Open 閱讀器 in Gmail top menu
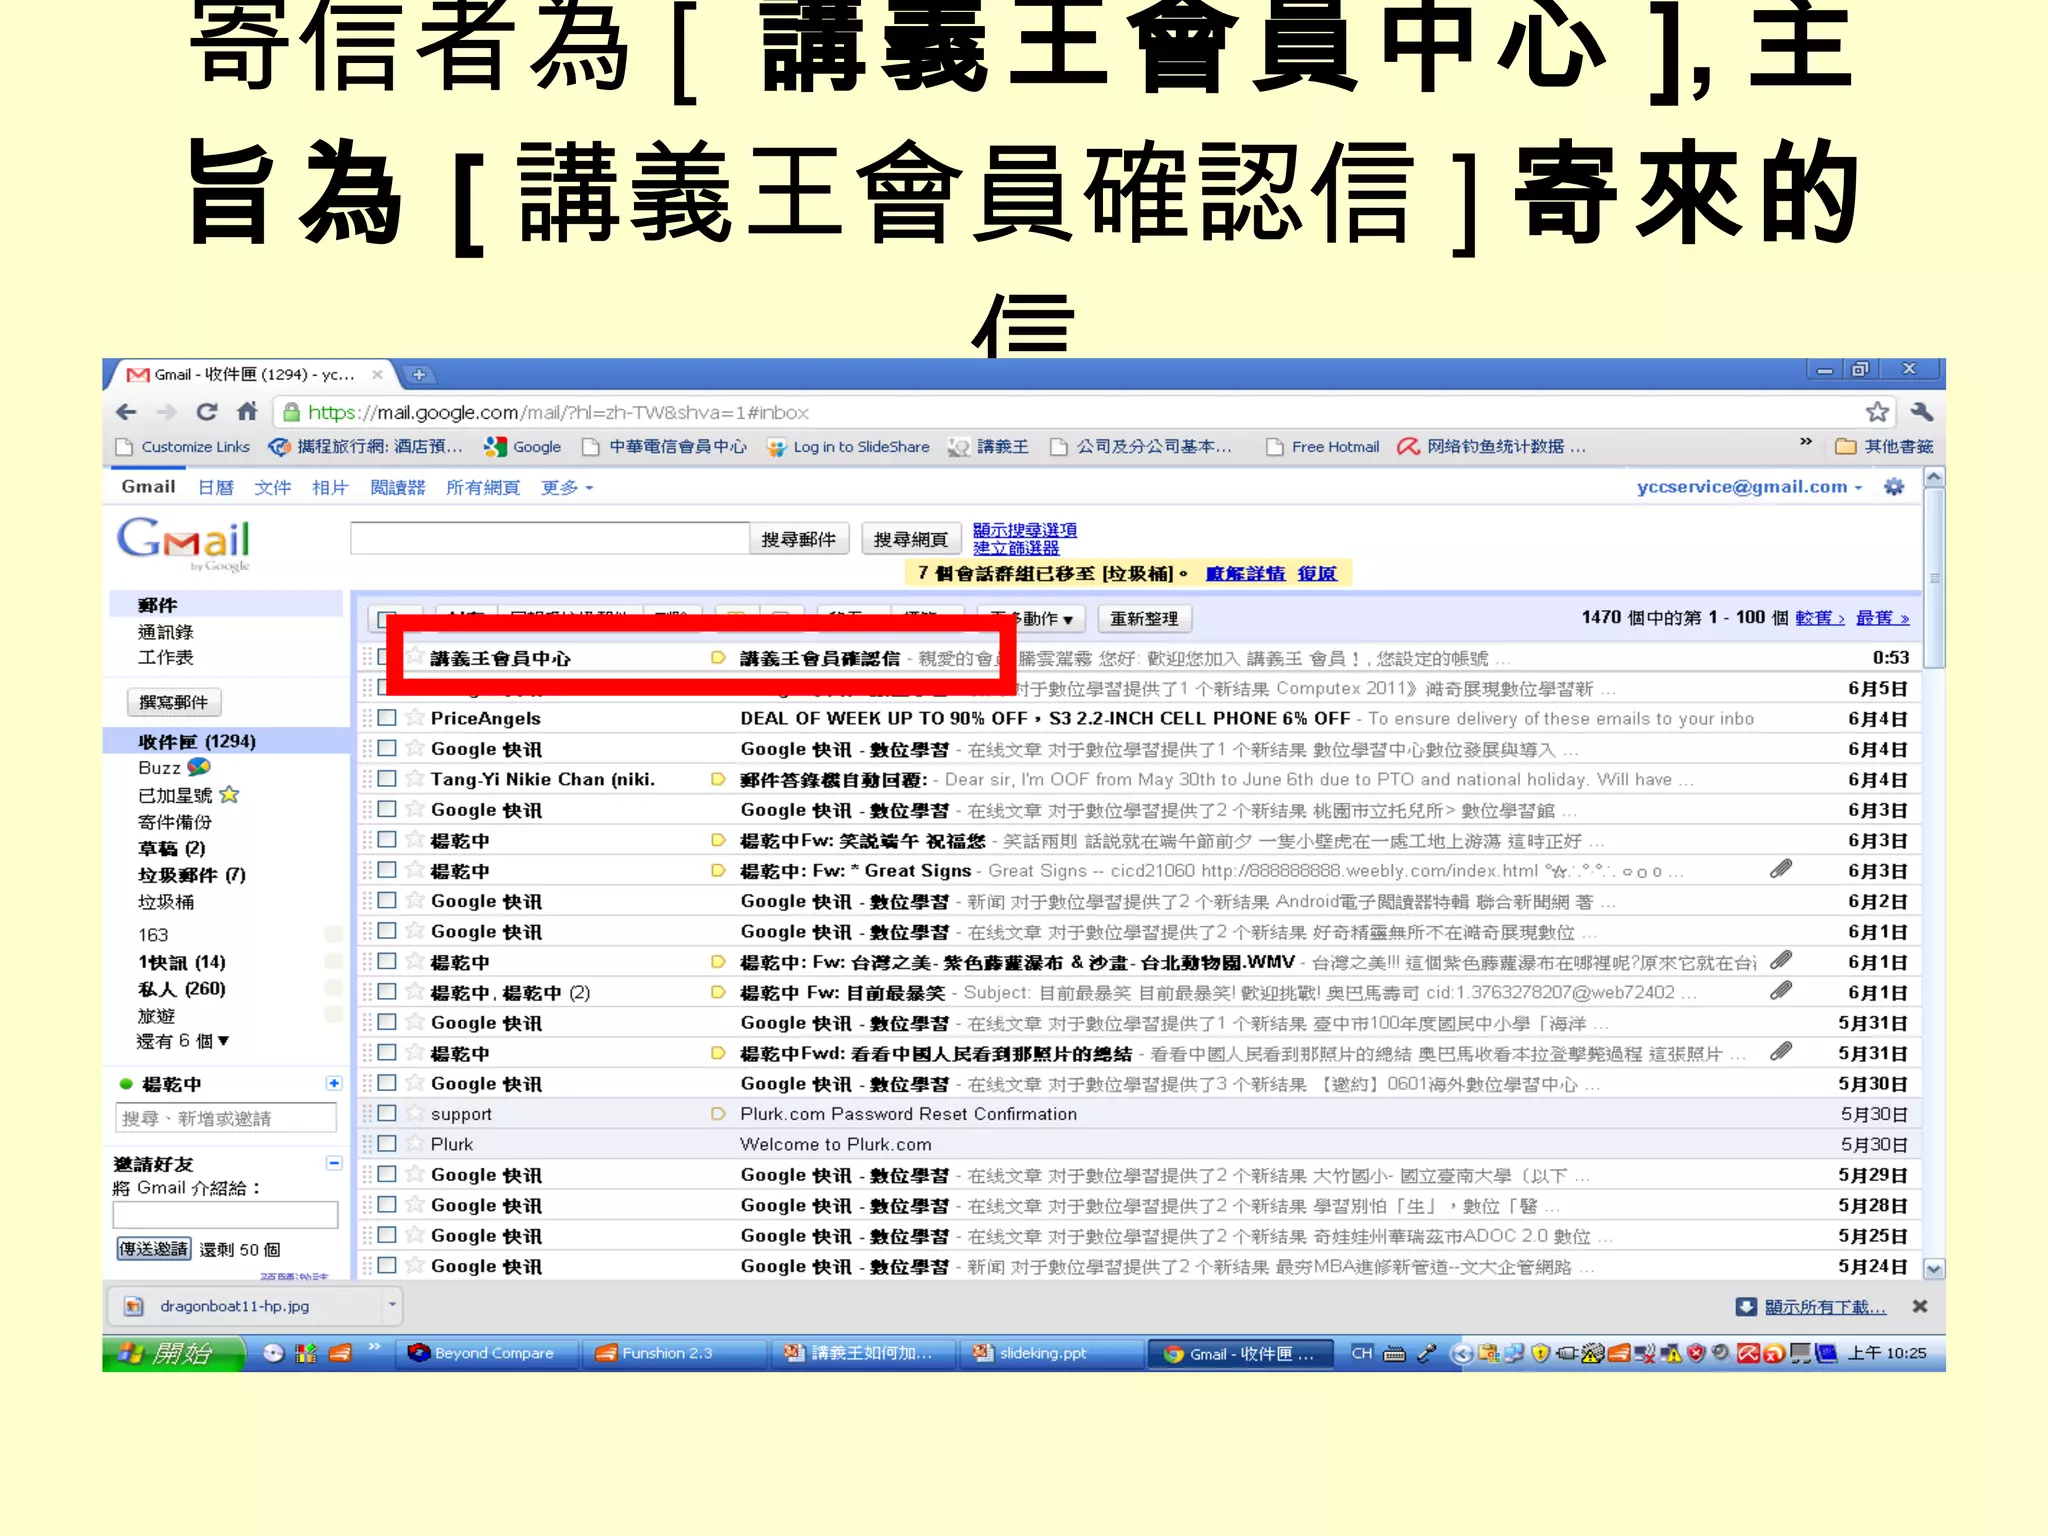The image size is (2048, 1536). 397,487
